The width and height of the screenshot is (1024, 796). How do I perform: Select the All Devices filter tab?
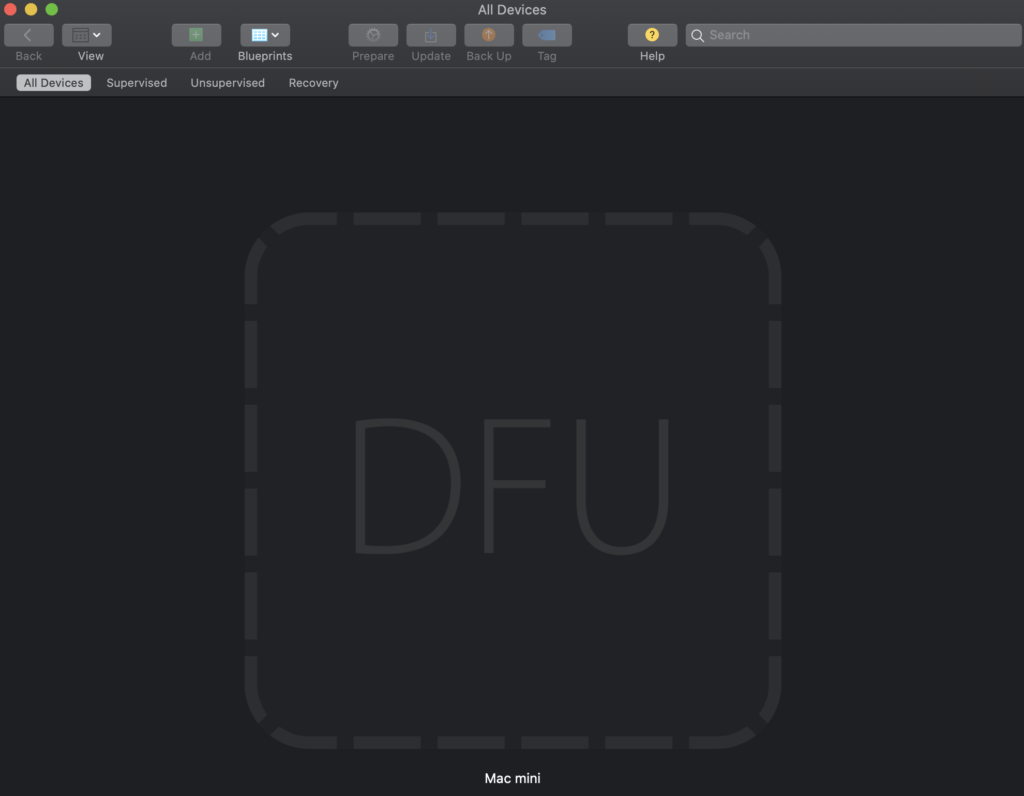(x=54, y=83)
